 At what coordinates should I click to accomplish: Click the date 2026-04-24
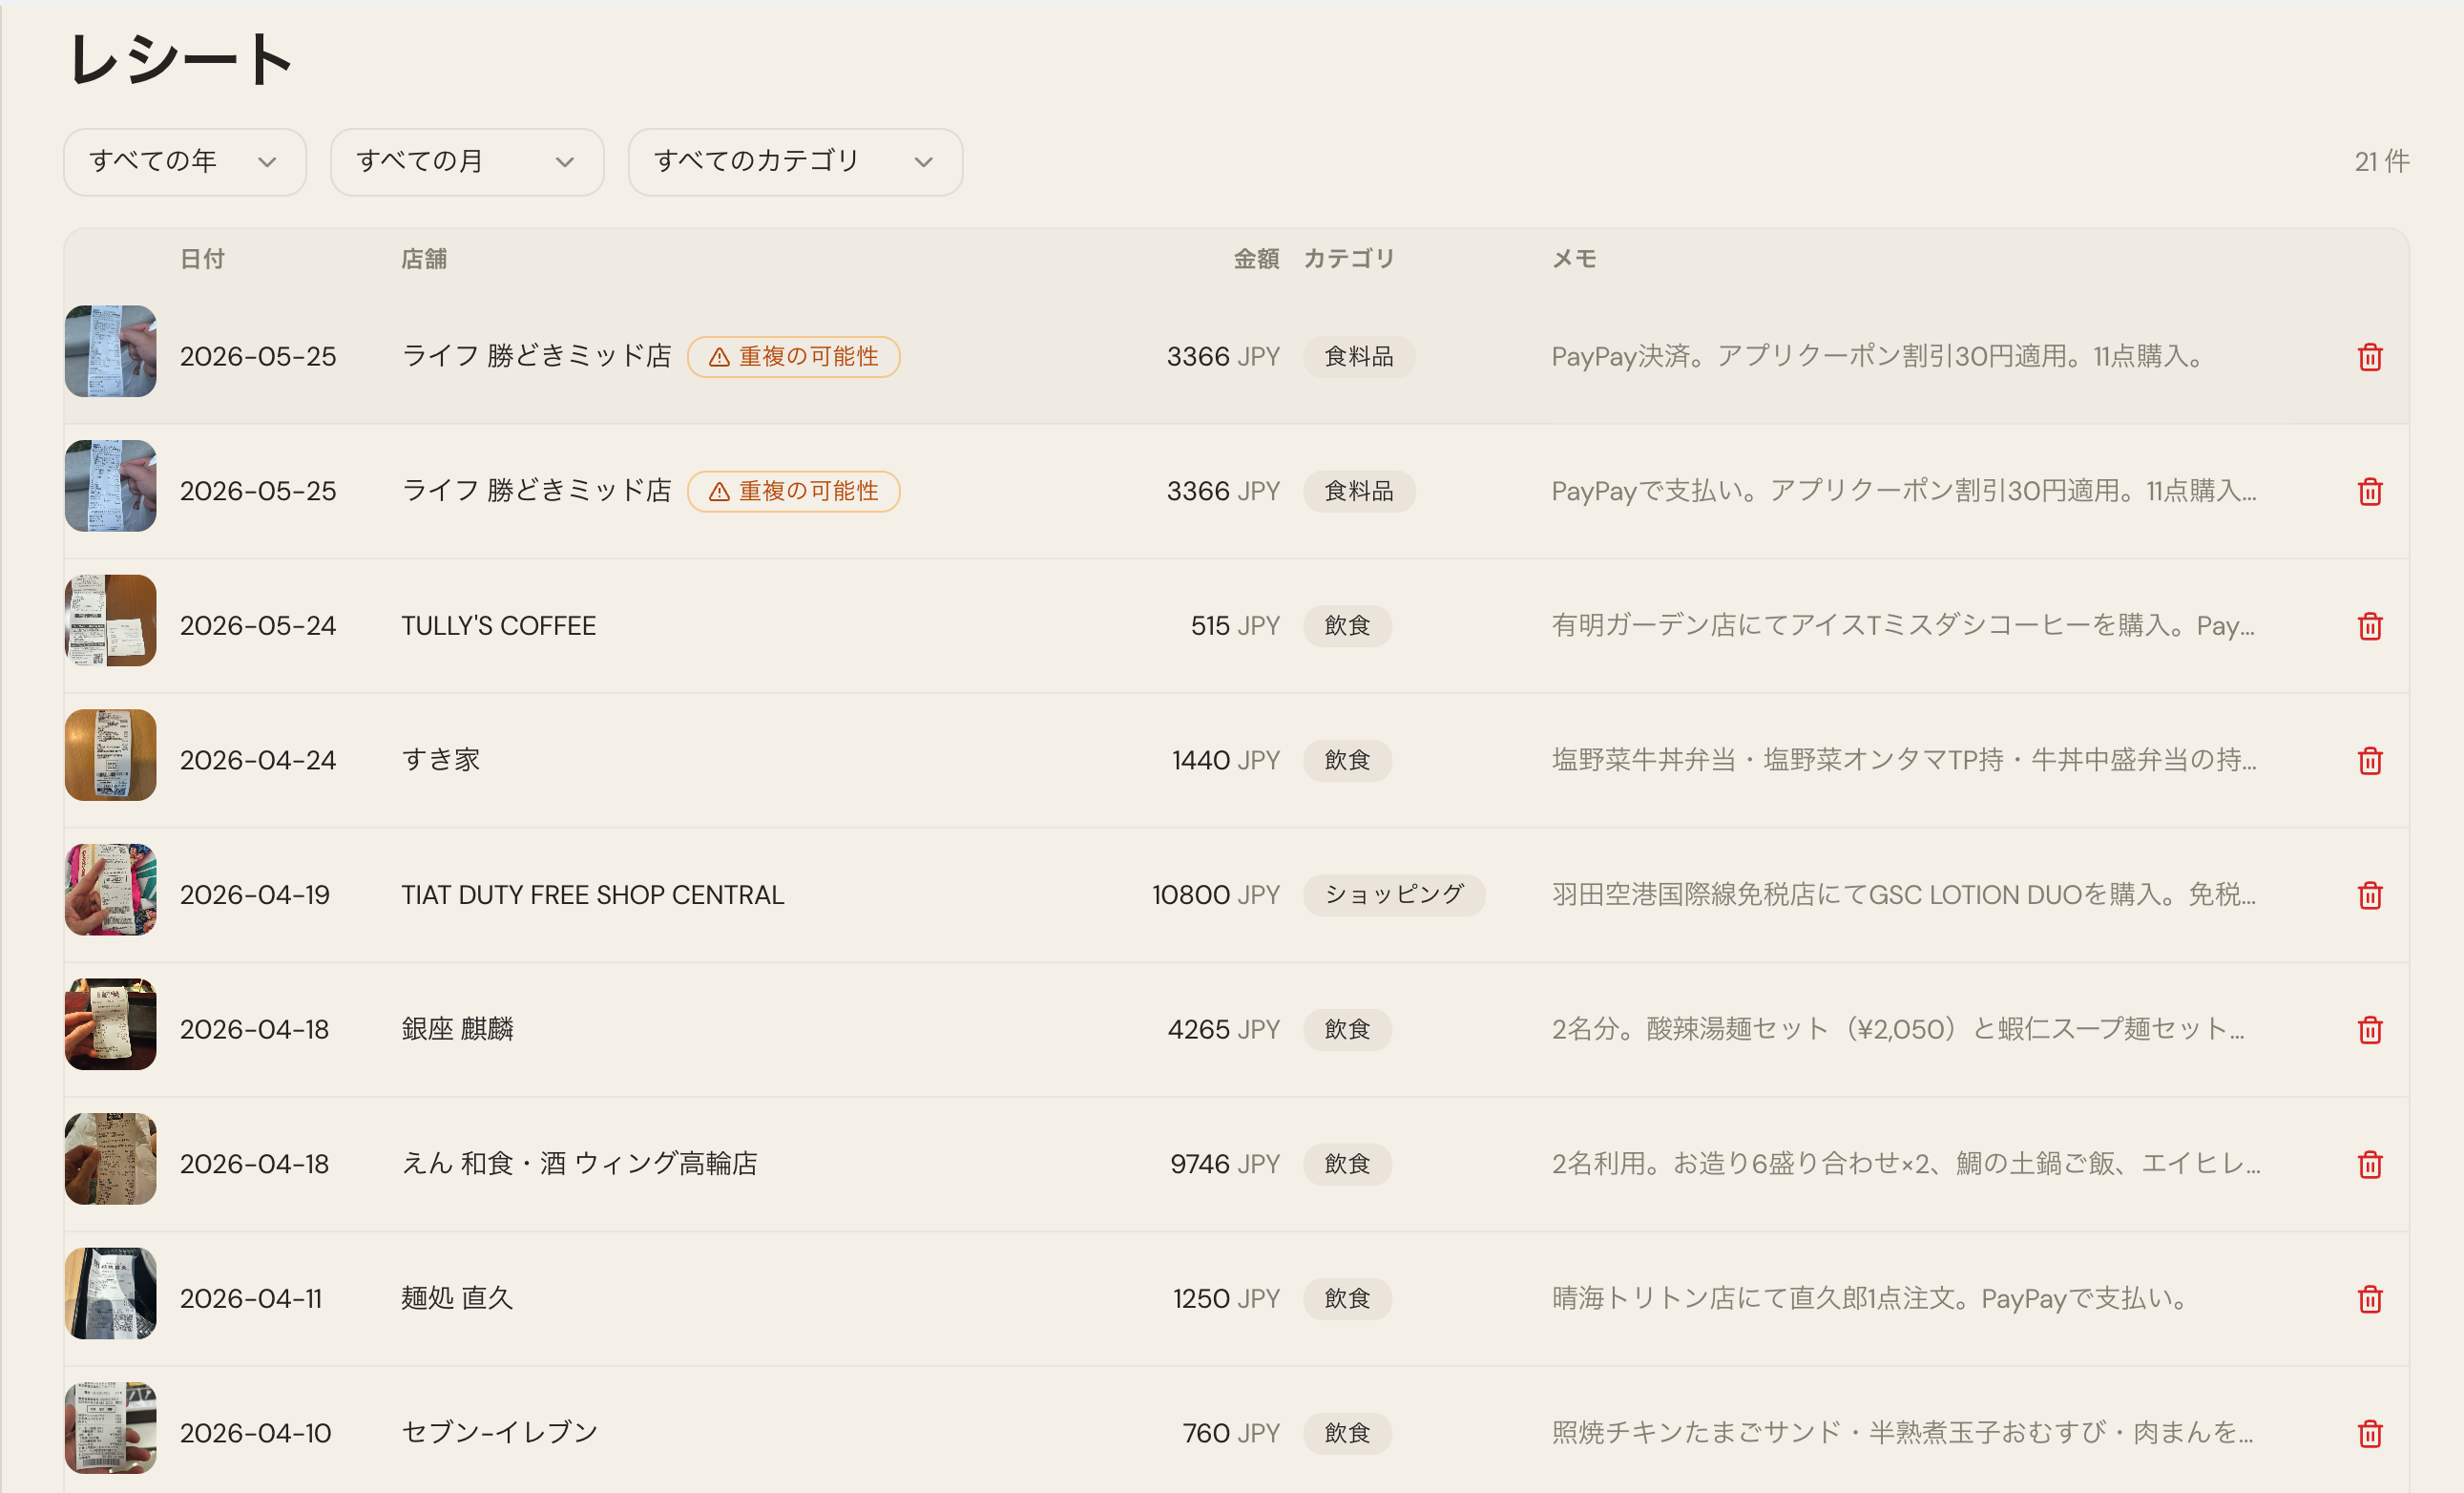258,761
